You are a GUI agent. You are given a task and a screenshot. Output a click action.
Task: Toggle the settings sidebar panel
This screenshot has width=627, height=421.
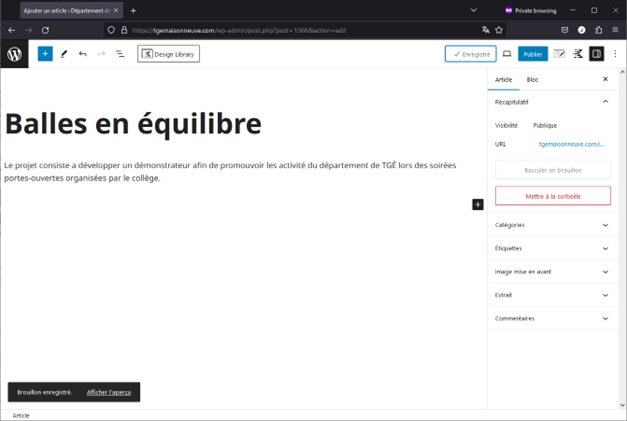point(597,54)
